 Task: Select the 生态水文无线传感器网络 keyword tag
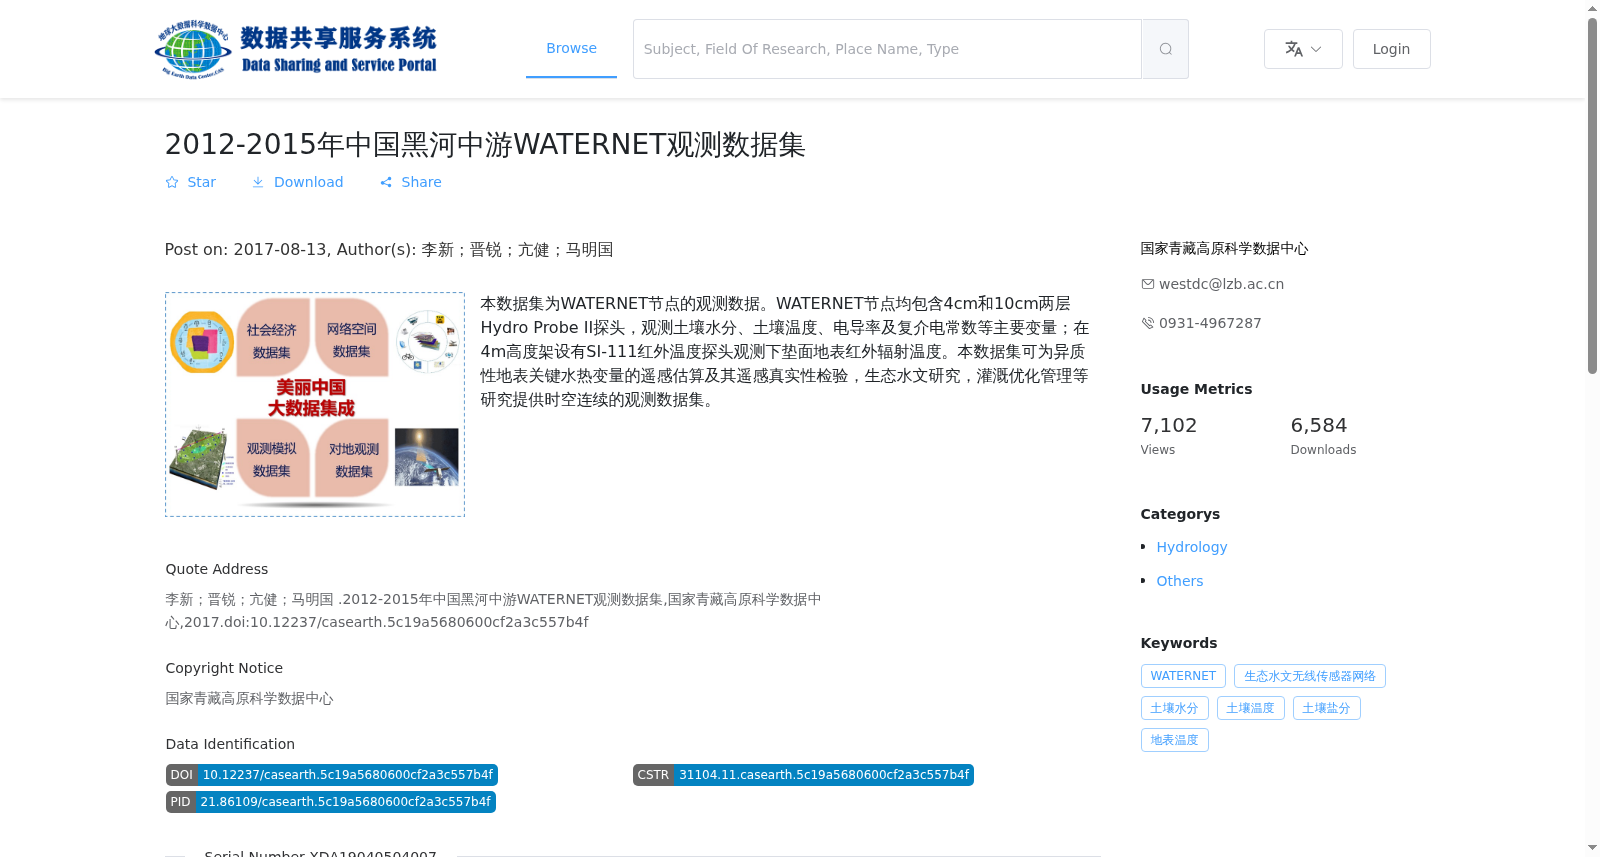coord(1310,676)
